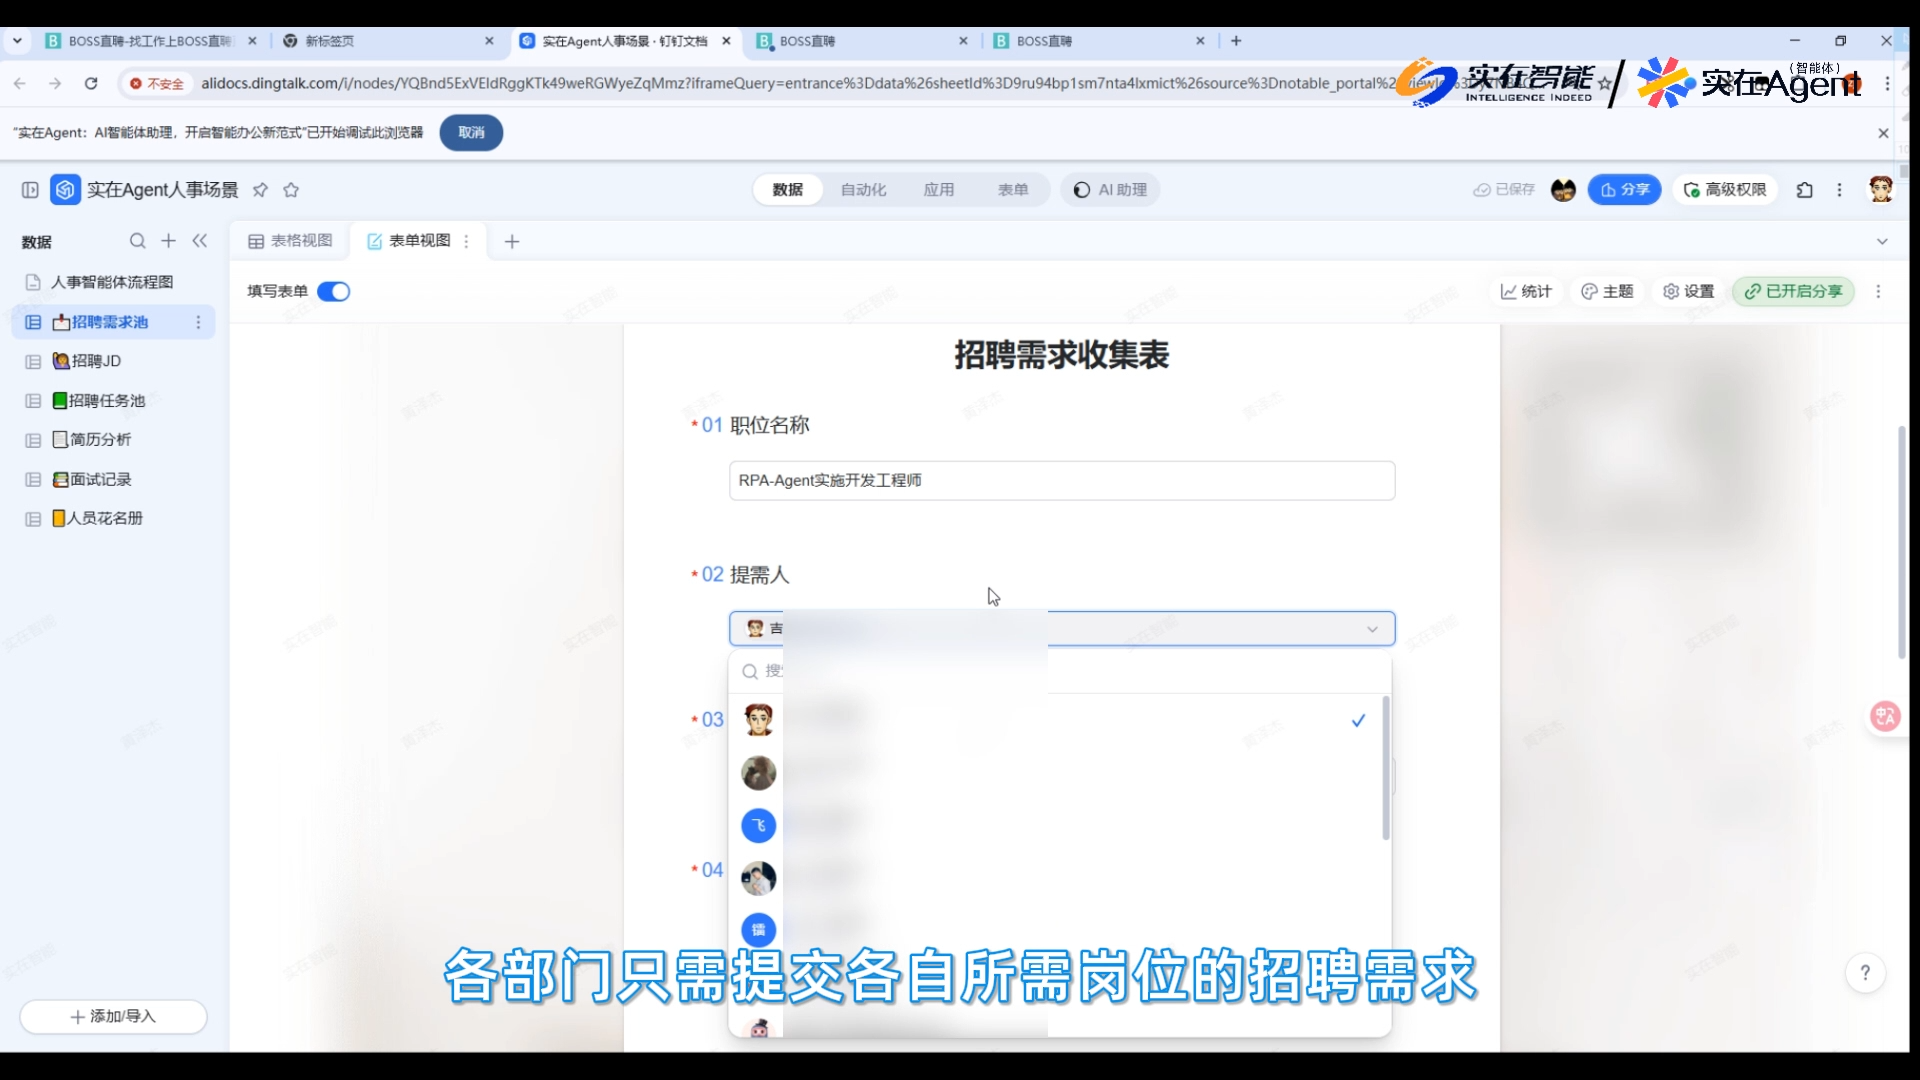
Task: Open 表单视图 tab options menu
Action: 466,241
